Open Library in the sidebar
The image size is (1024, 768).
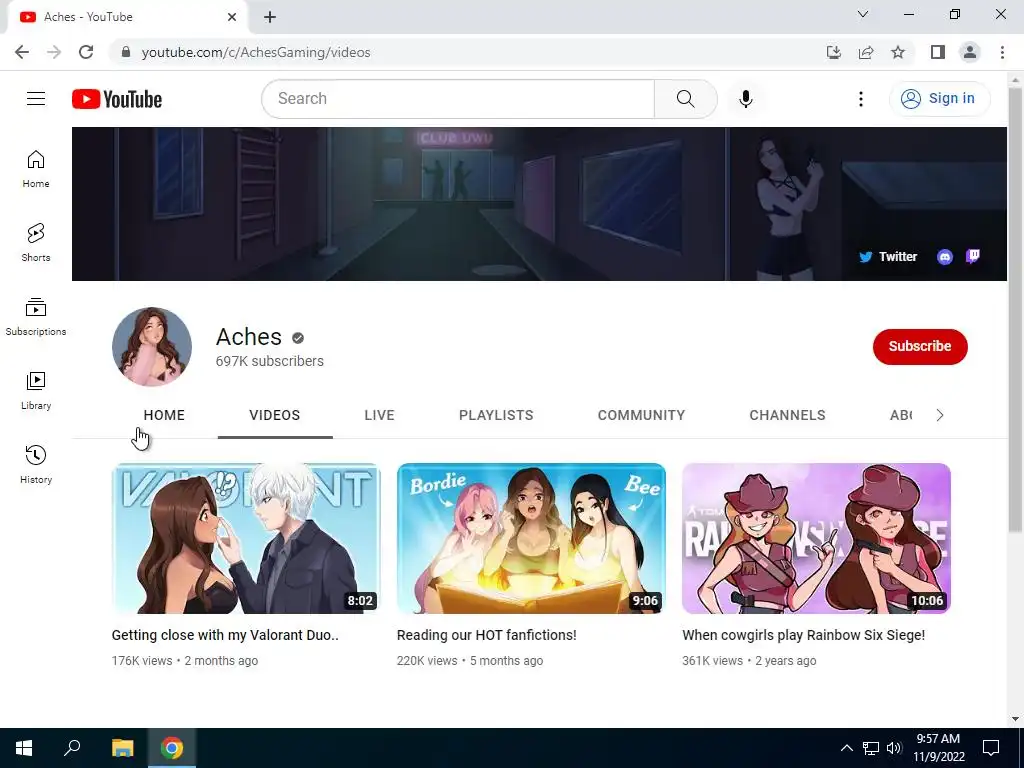tap(36, 391)
